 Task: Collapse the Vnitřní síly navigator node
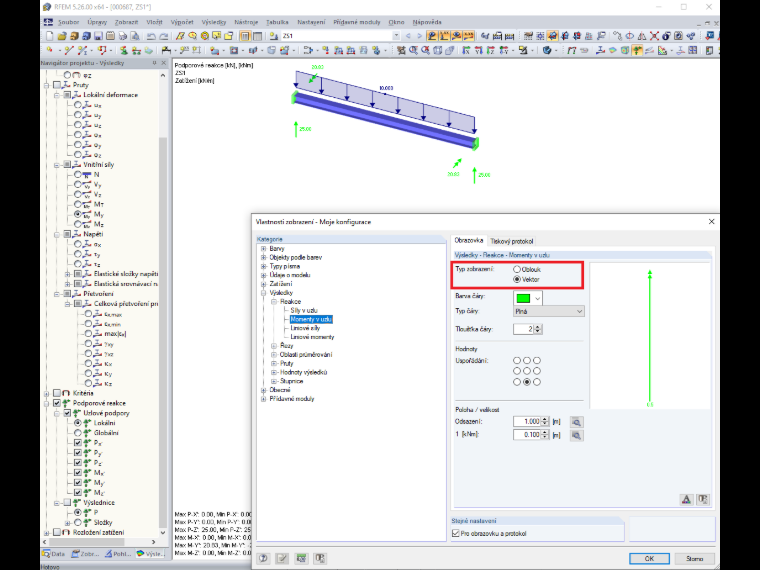[x=57, y=165]
